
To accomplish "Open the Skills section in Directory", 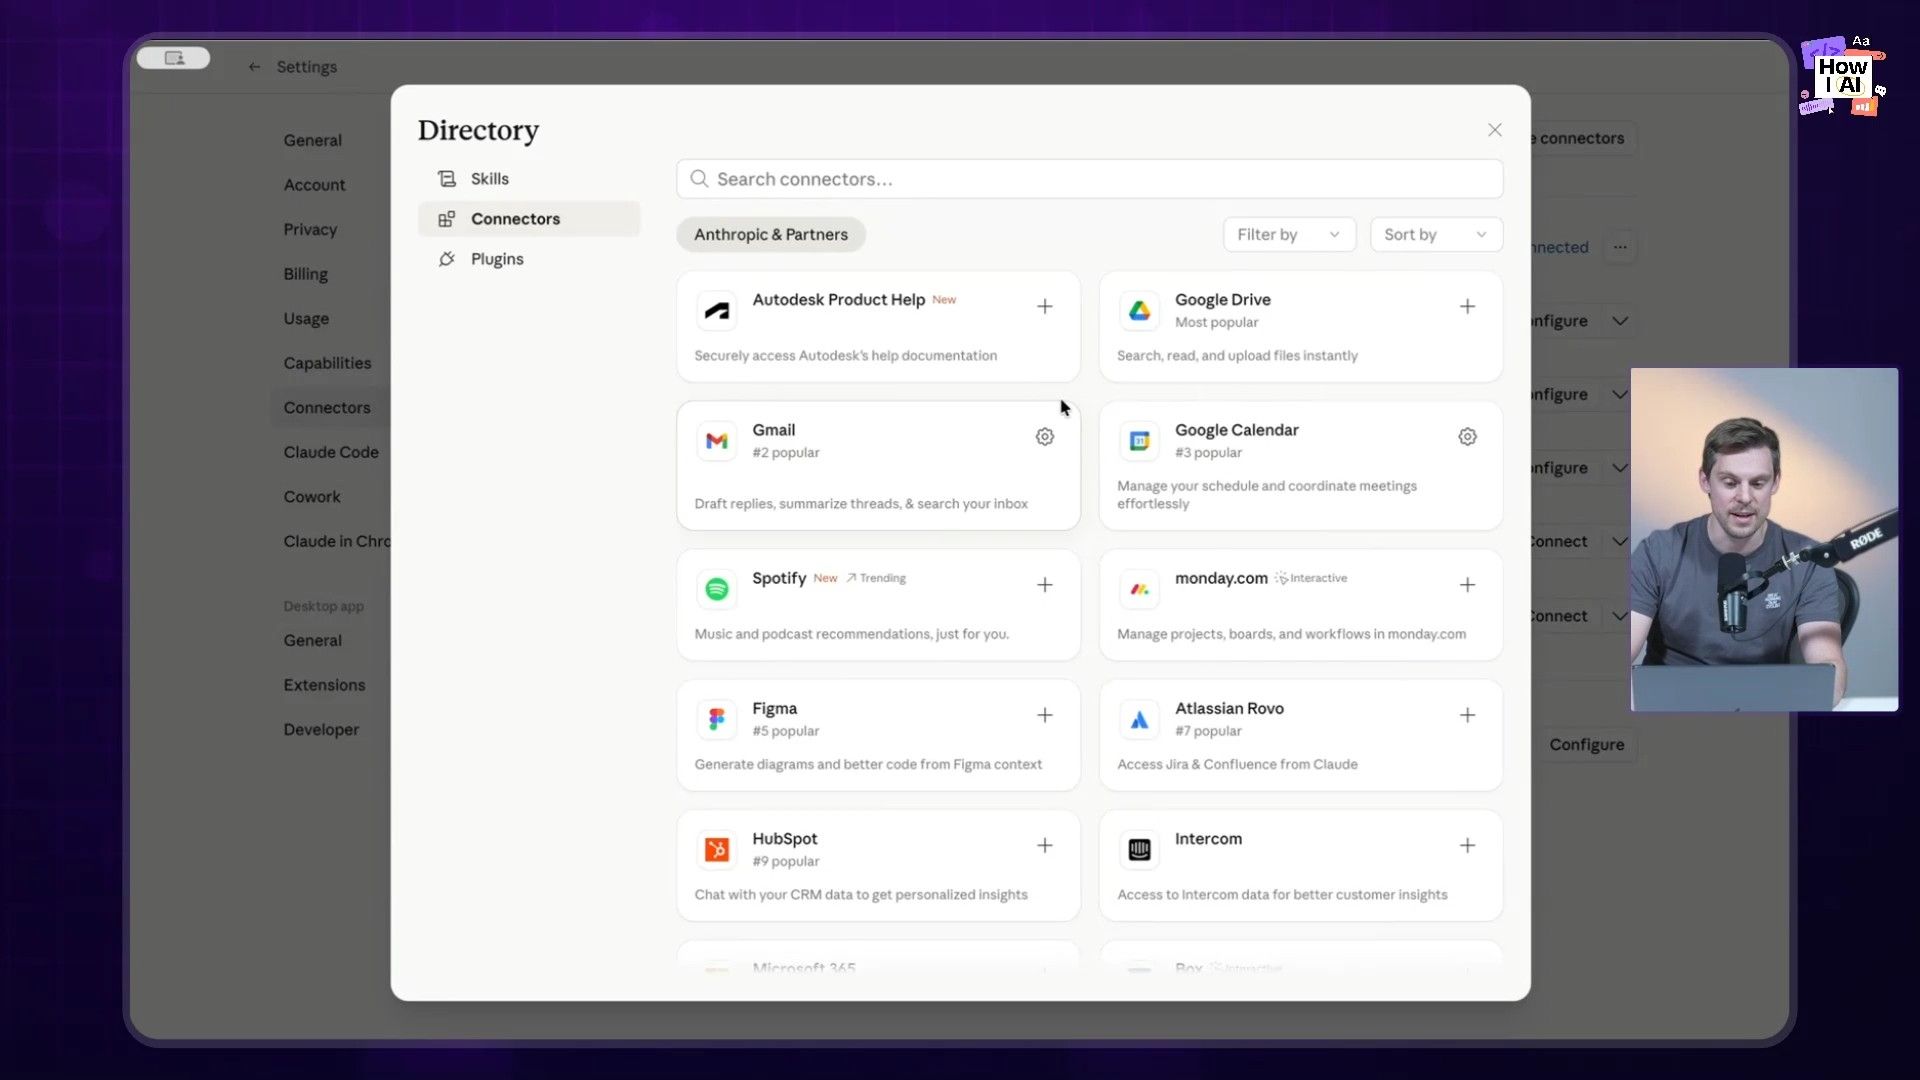I will click(529, 179).
